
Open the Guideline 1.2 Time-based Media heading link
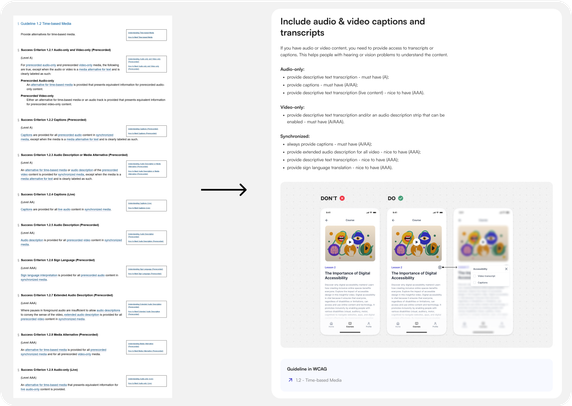point(46,23)
